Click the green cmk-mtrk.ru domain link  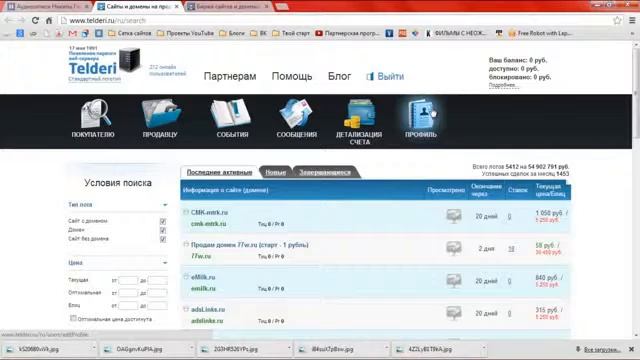209,224
